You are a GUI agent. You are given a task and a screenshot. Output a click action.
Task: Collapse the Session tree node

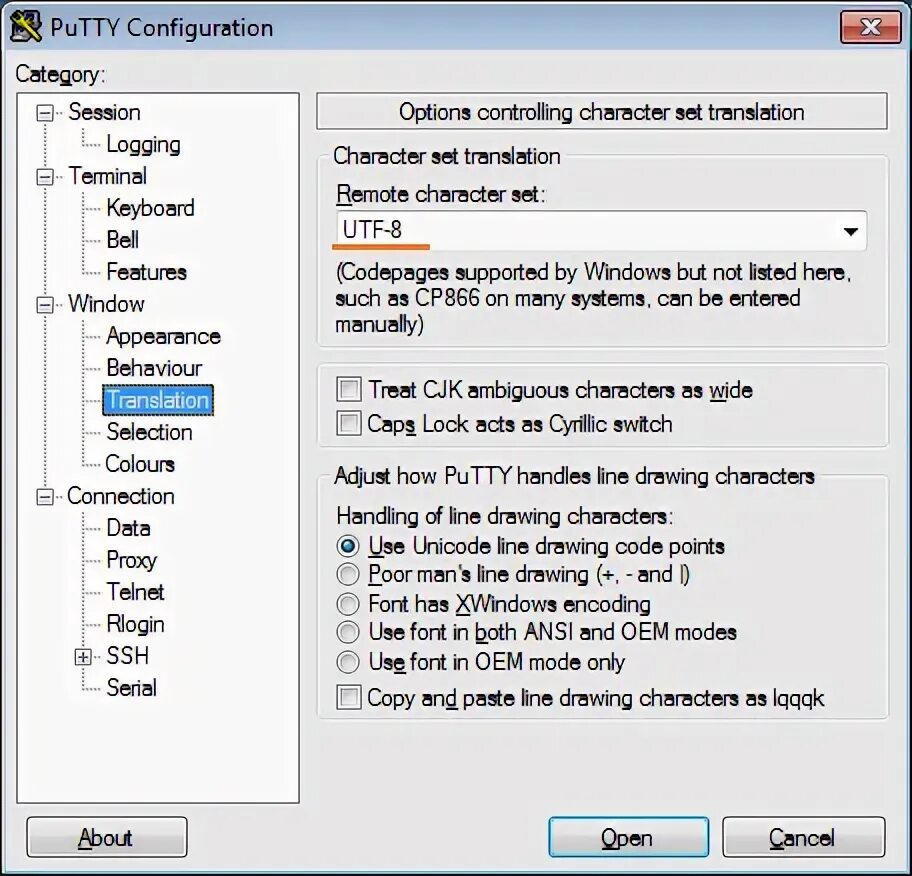pos(45,113)
